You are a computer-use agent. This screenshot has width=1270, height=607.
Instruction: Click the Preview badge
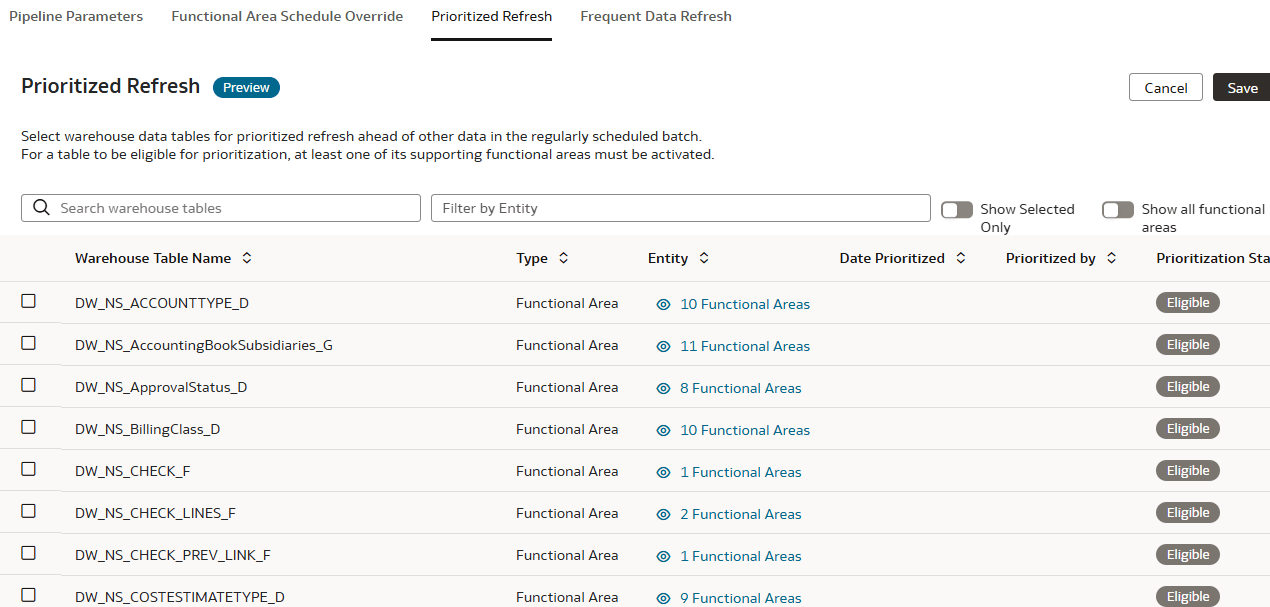click(246, 88)
